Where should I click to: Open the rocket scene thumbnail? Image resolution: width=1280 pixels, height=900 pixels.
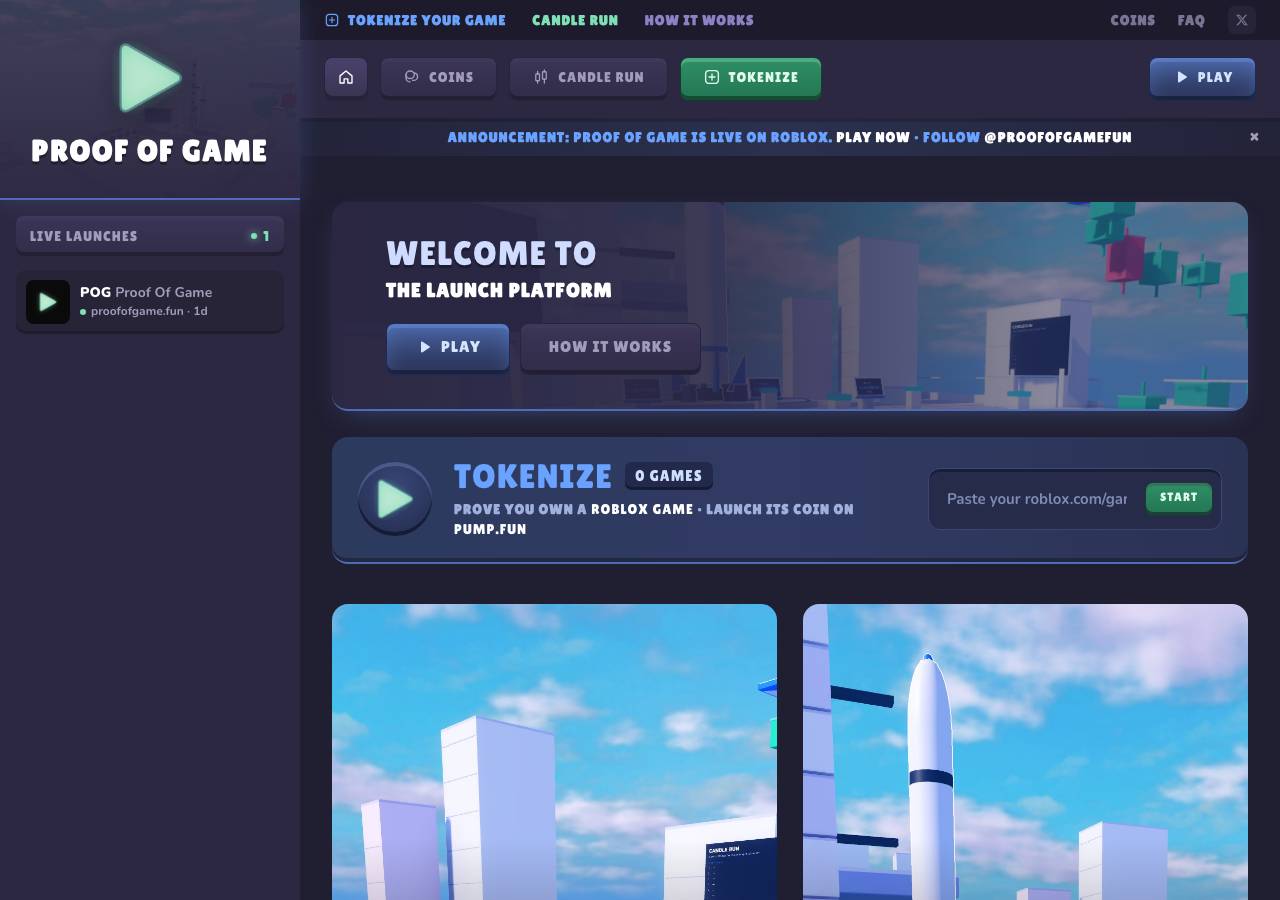coord(1025,752)
